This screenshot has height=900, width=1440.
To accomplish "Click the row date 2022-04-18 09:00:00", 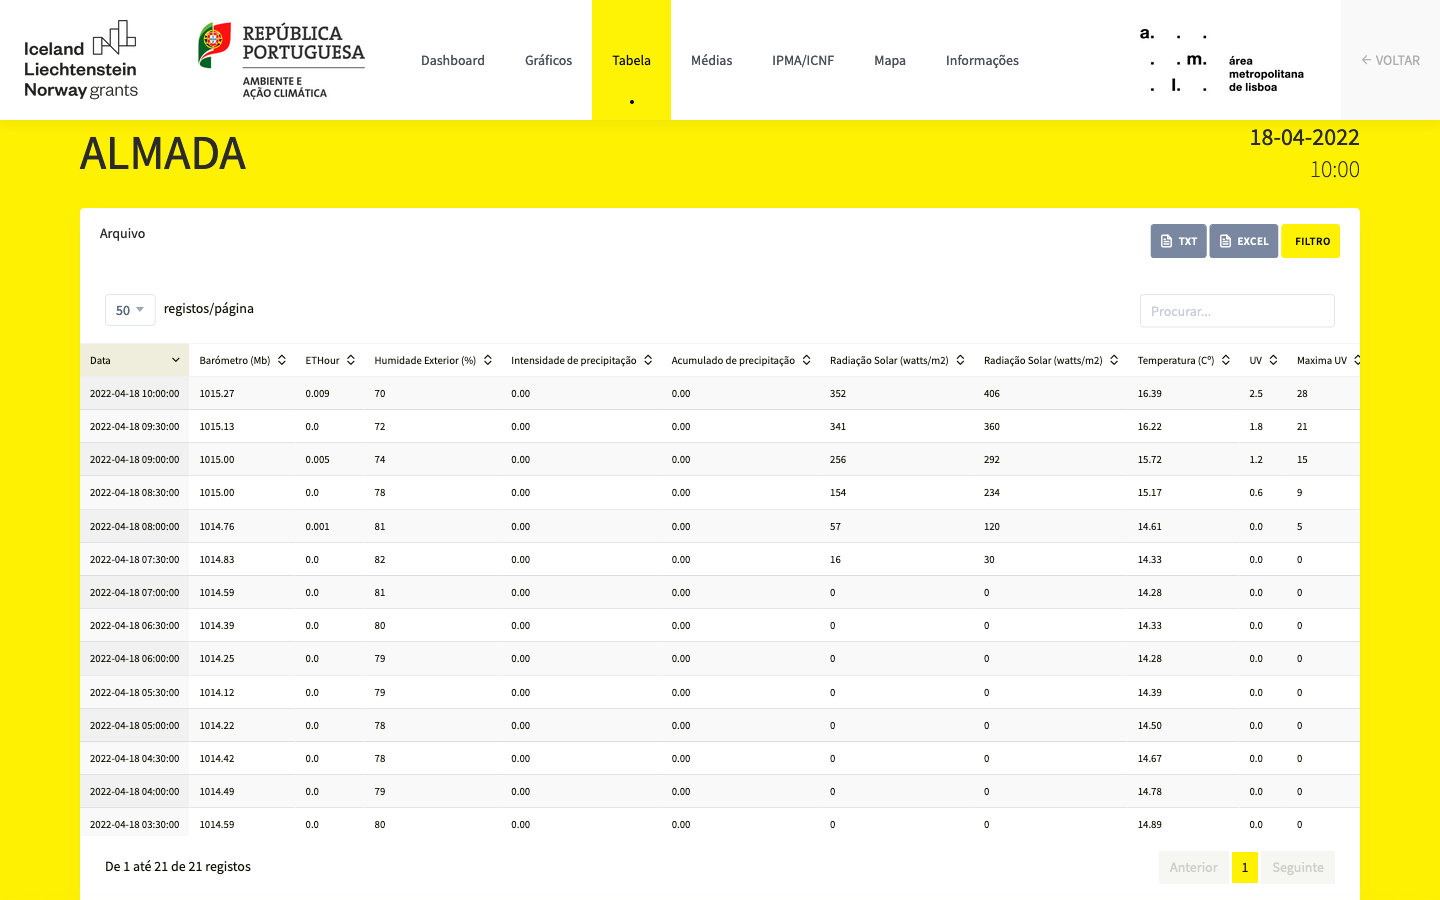I will [135, 460].
